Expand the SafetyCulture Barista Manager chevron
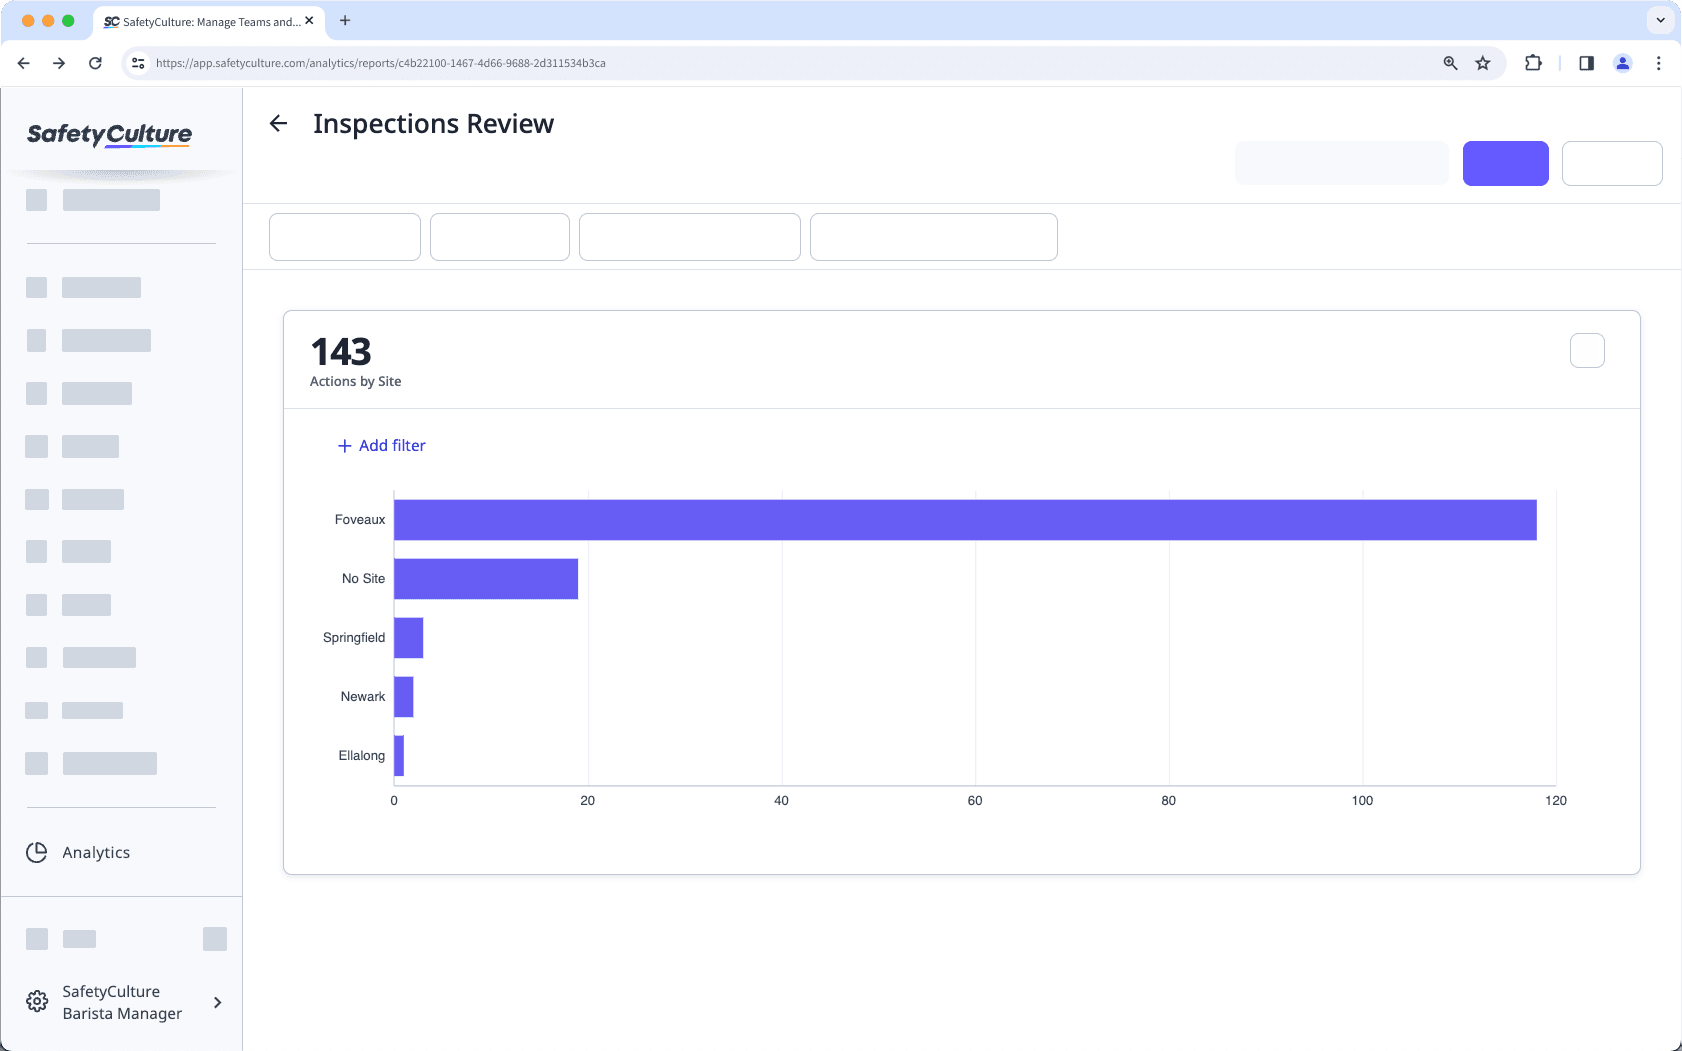 (x=217, y=1001)
